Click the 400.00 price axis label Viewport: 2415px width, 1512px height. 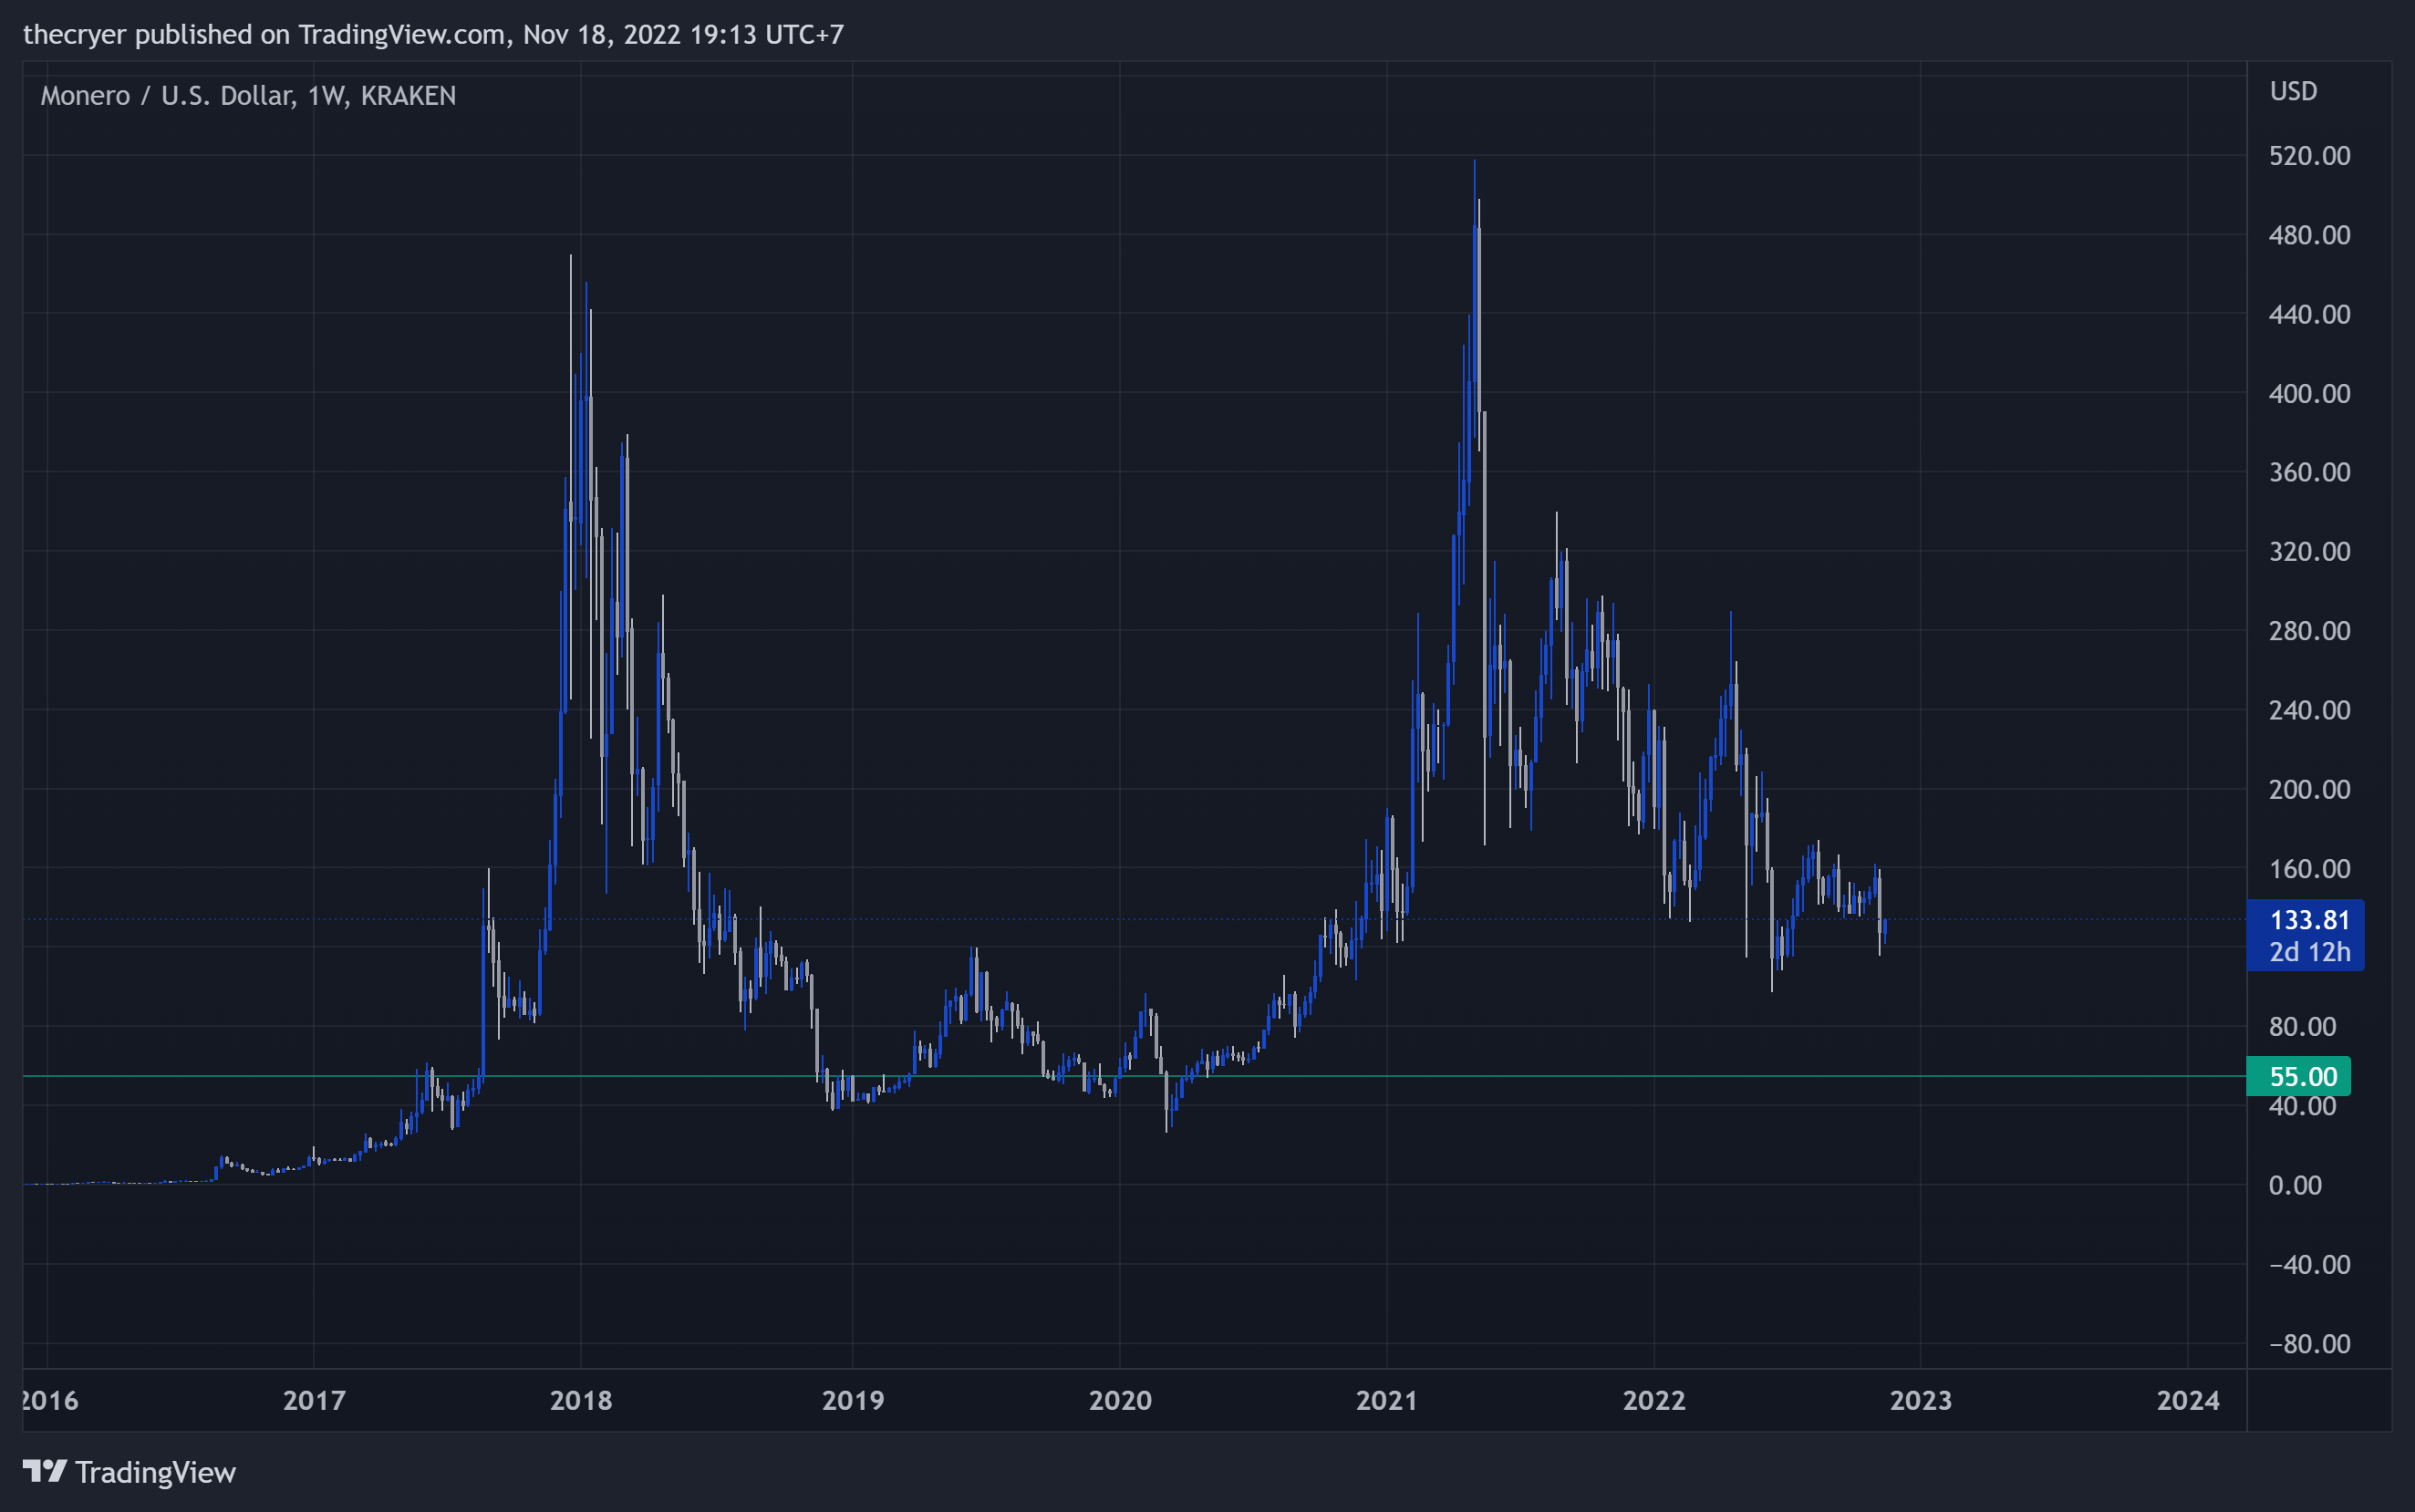coord(2309,393)
